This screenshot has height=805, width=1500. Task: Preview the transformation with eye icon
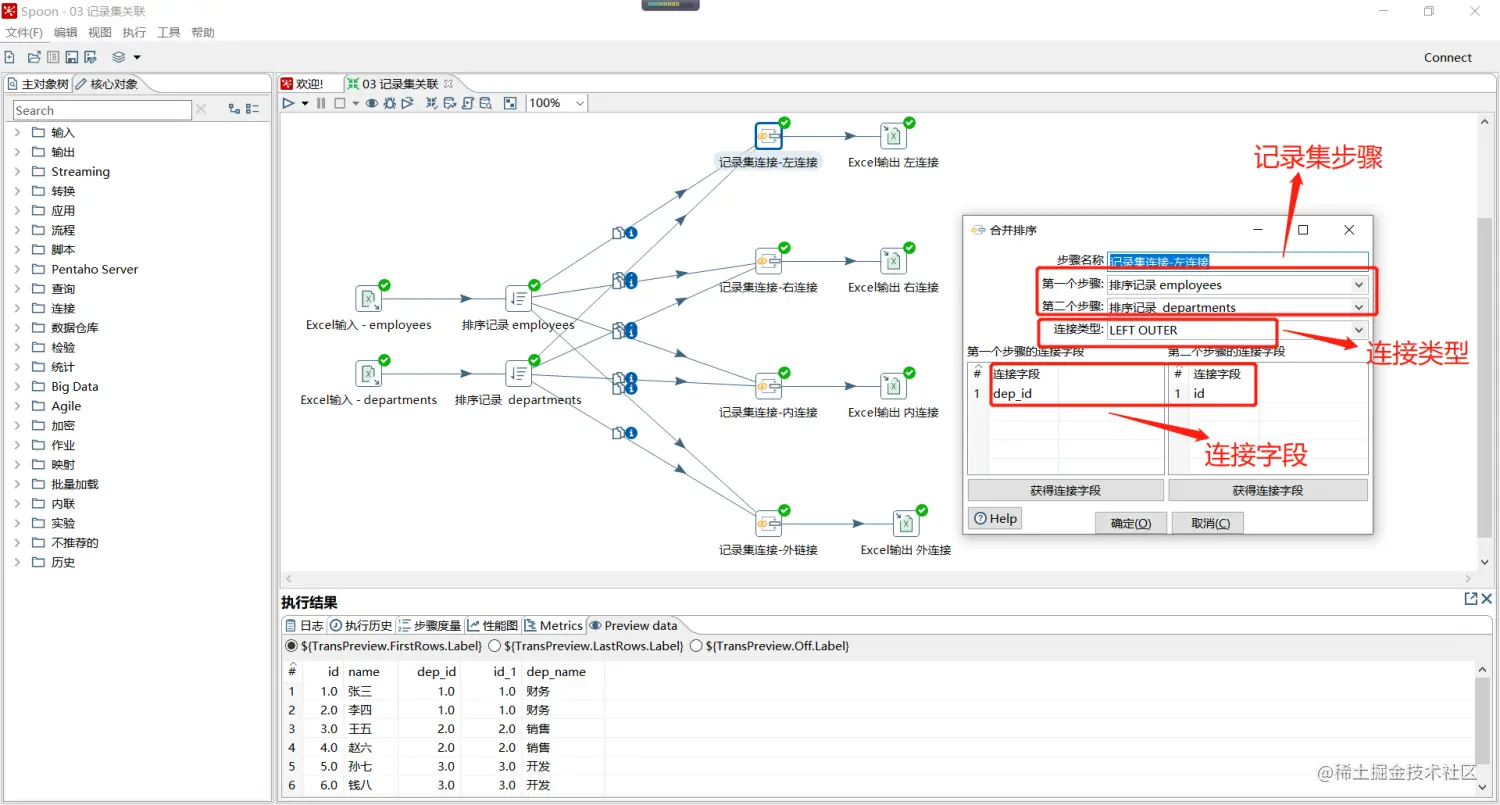click(372, 103)
